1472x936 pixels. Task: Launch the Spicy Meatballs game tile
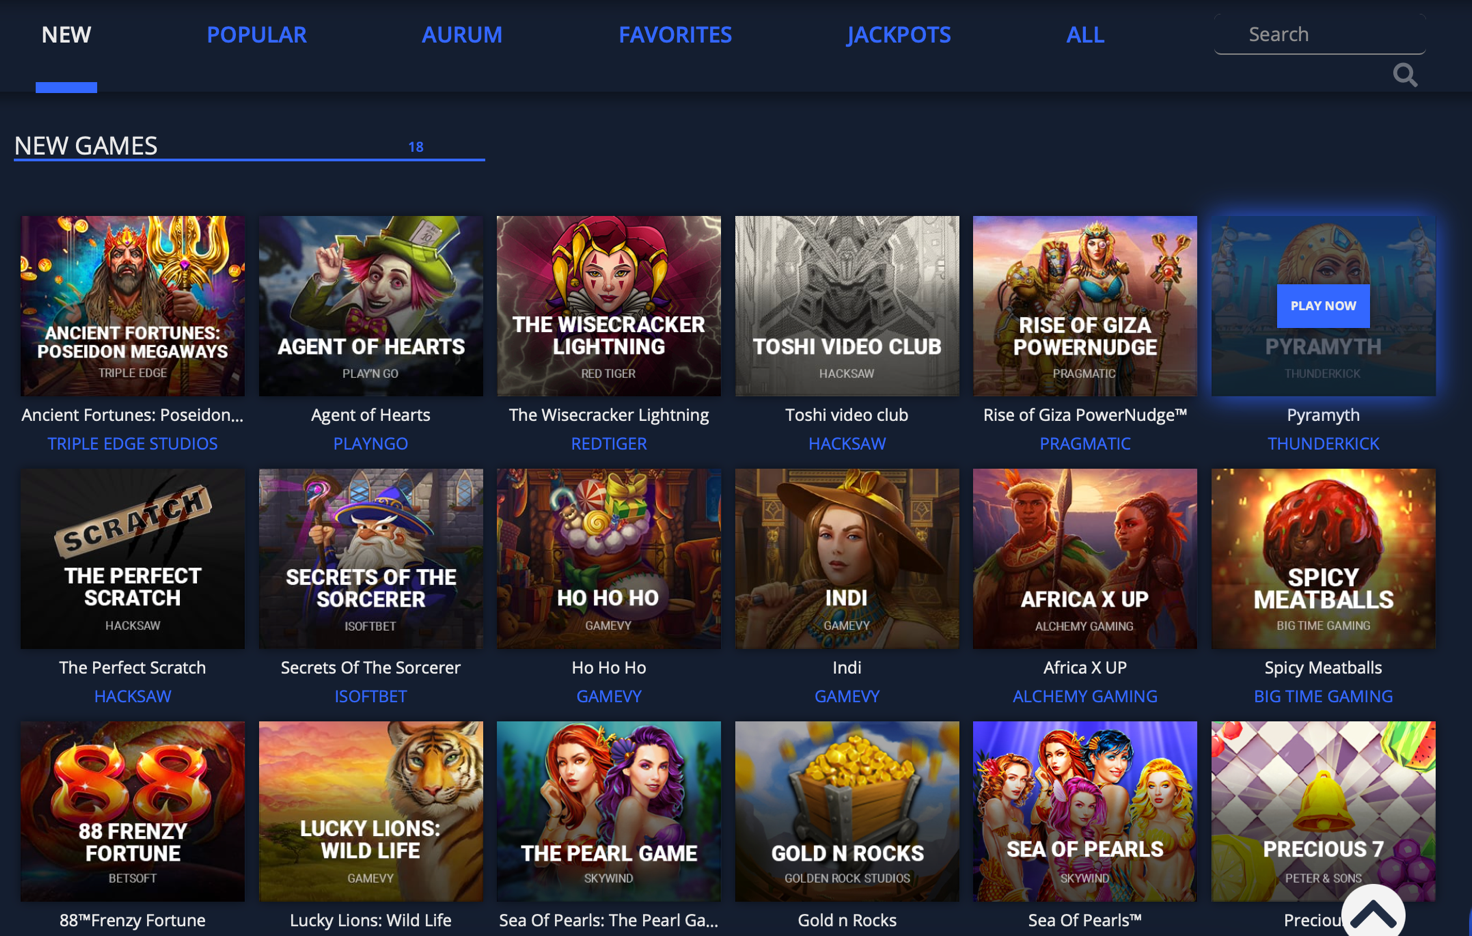click(1323, 559)
